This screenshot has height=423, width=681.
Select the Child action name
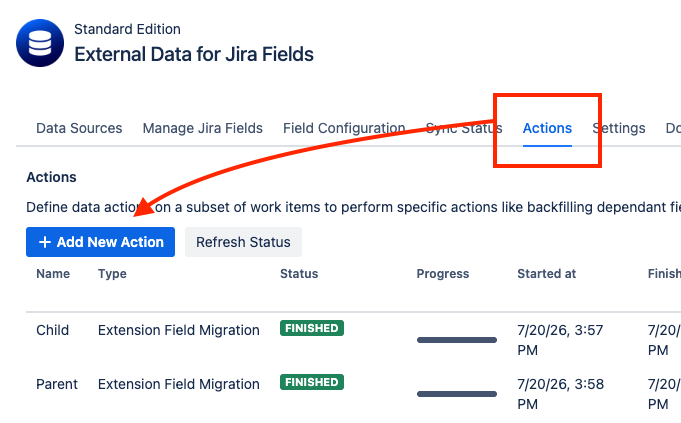click(53, 330)
